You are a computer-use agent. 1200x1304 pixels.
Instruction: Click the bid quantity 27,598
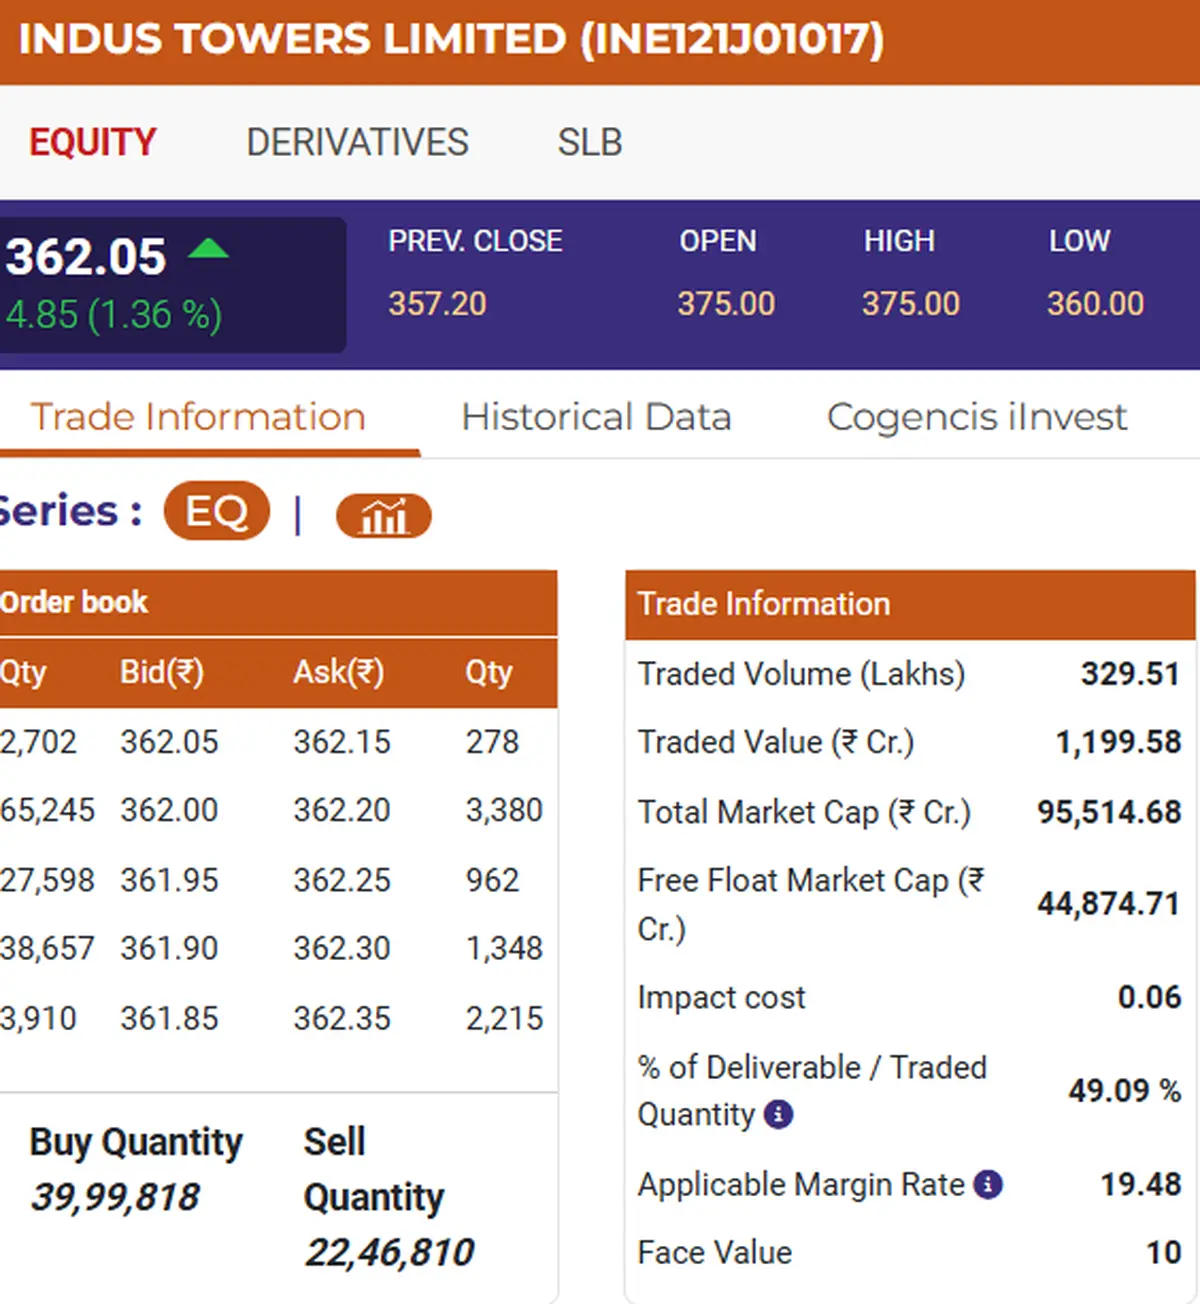pyautogui.click(x=47, y=880)
